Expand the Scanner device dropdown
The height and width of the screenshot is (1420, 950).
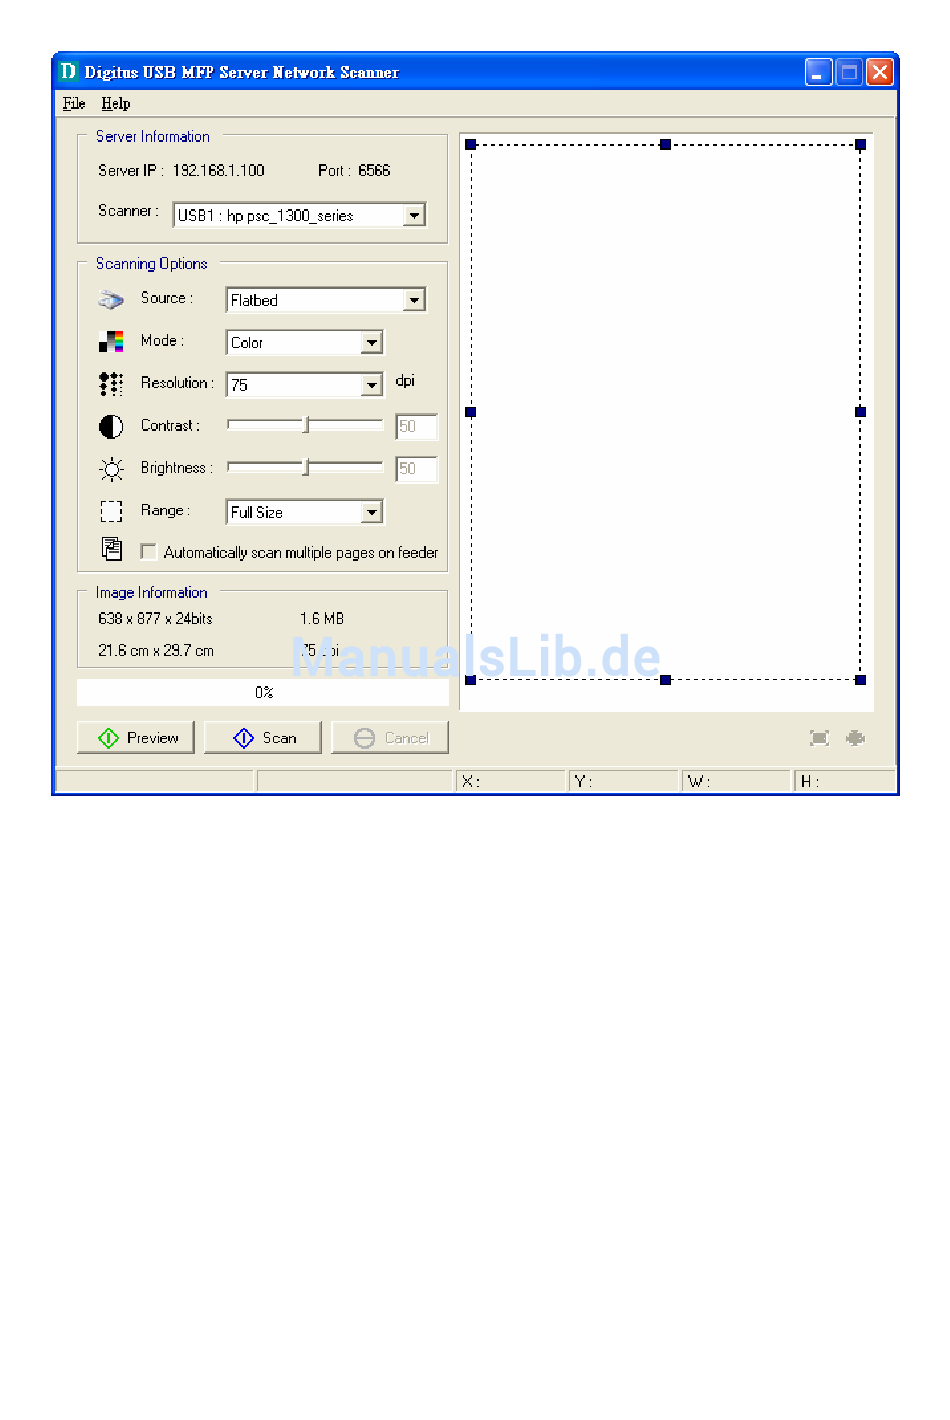[x=414, y=215]
